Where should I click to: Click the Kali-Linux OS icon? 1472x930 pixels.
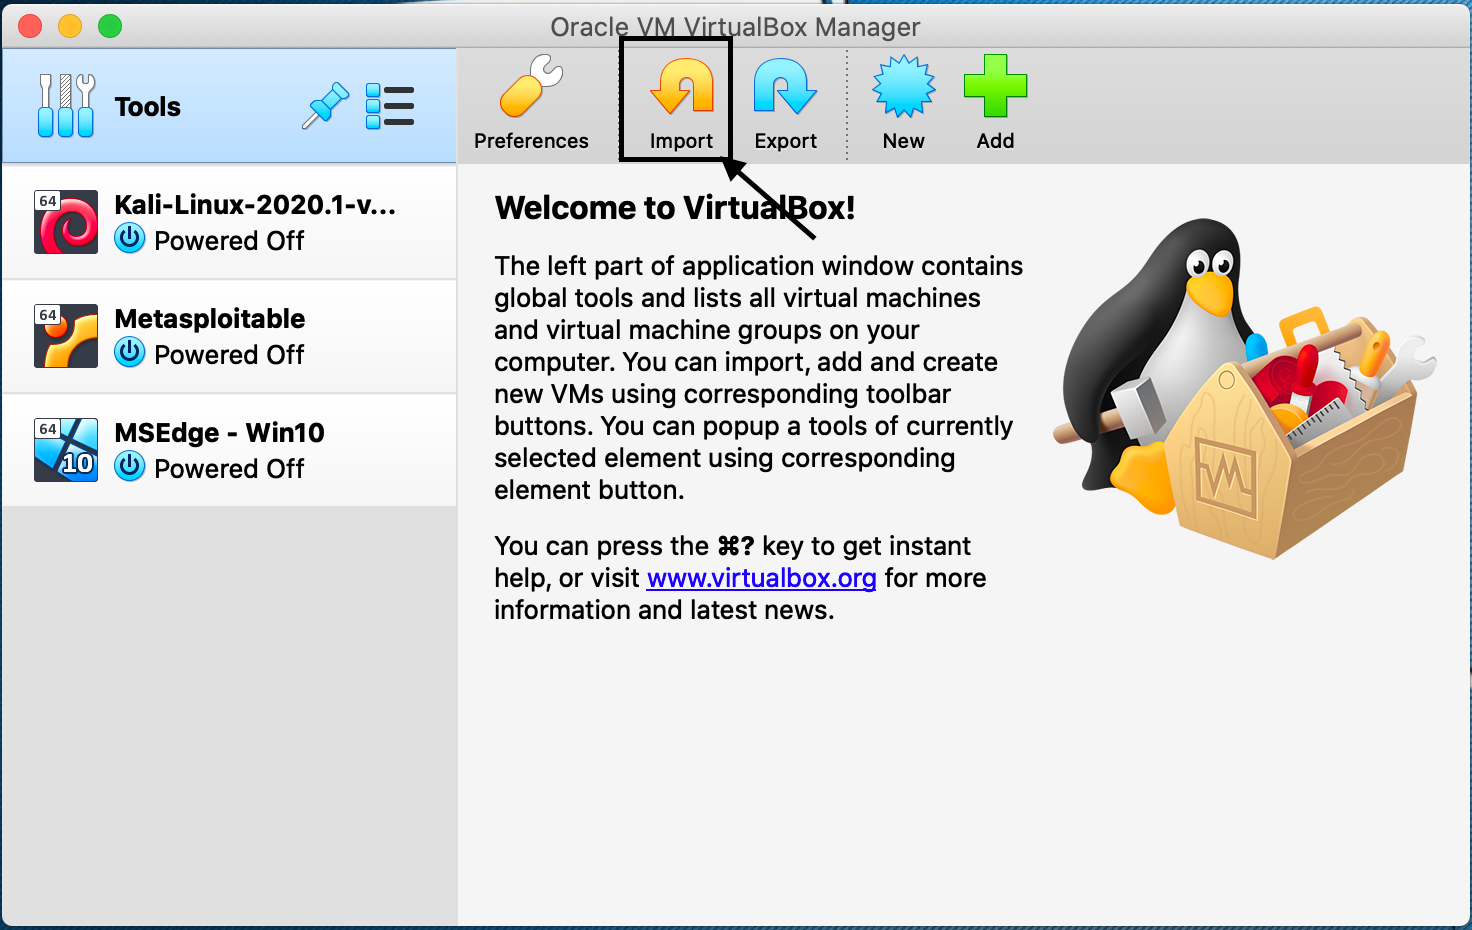(66, 222)
